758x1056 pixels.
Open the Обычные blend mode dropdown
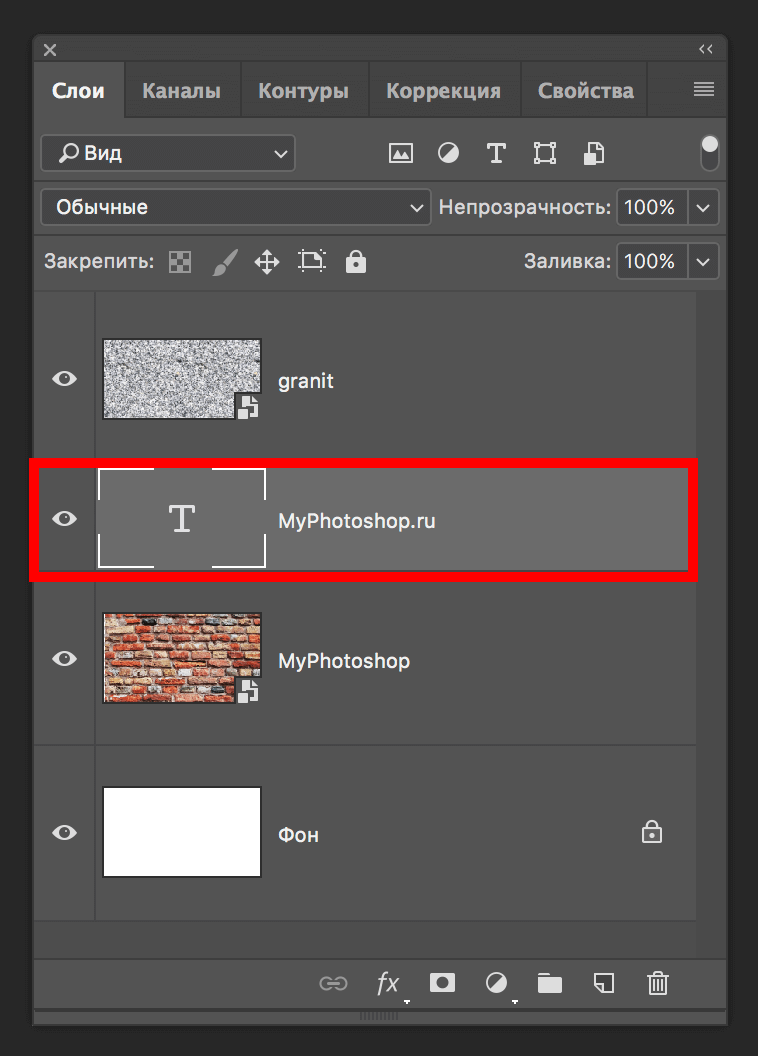coord(236,208)
